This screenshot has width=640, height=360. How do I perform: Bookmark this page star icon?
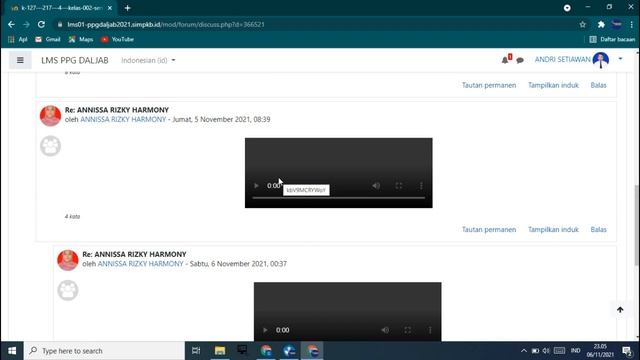582,24
